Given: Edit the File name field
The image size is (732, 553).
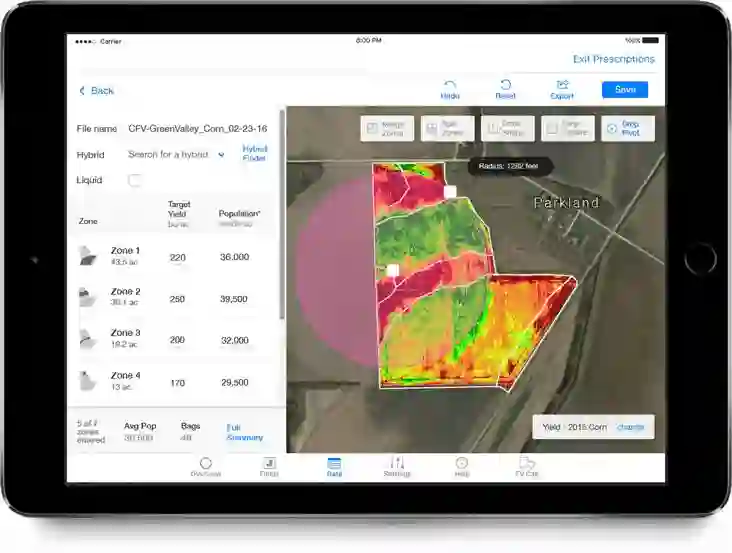Looking at the screenshot, I should [x=197, y=128].
